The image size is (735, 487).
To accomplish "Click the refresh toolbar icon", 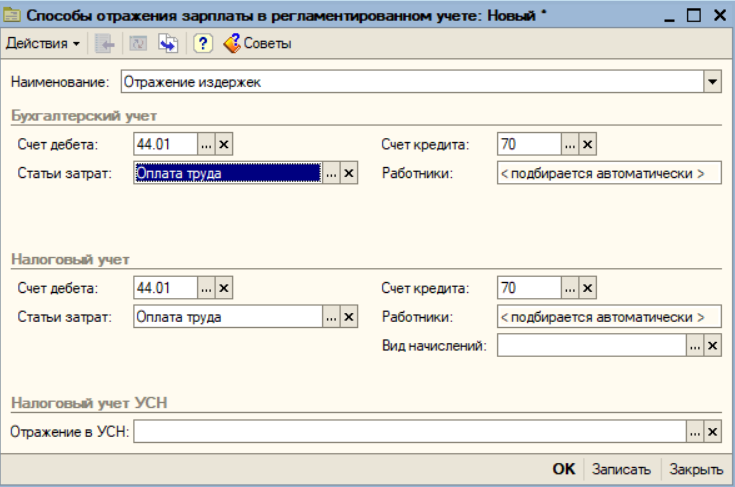I will coord(138,44).
